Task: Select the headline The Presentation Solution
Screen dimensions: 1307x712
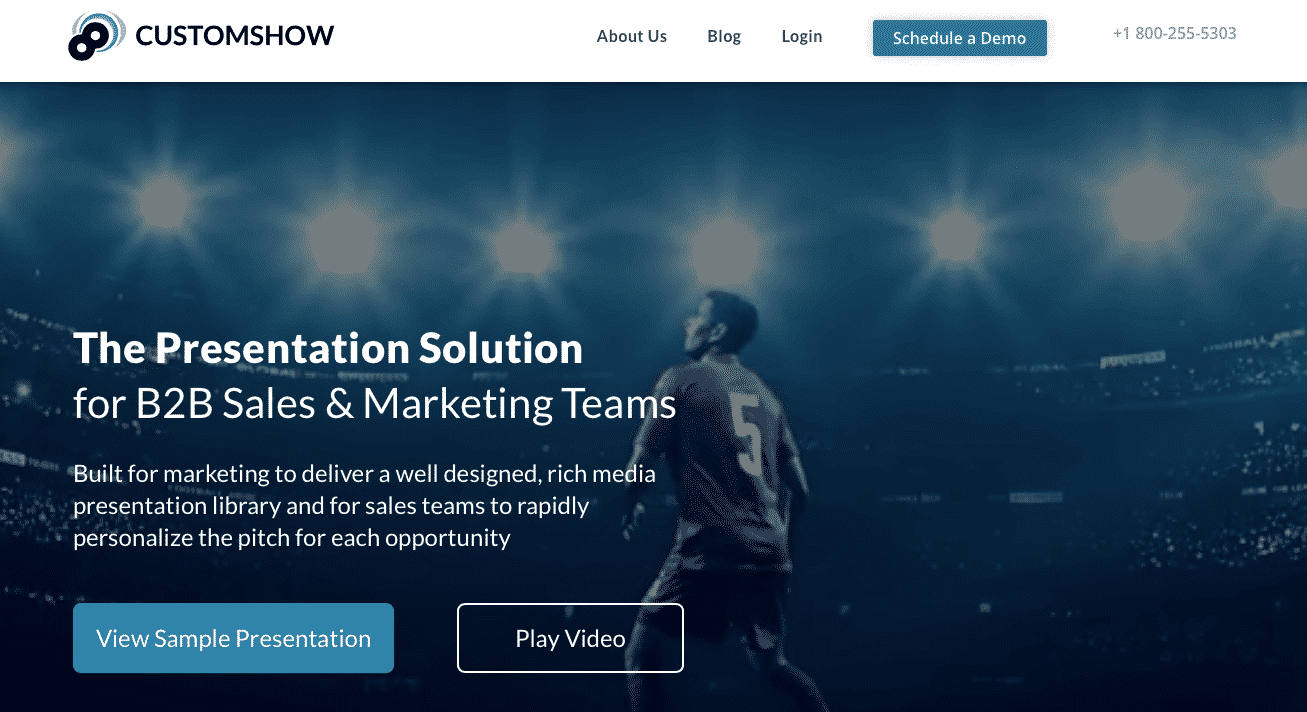Action: pyautogui.click(x=328, y=348)
